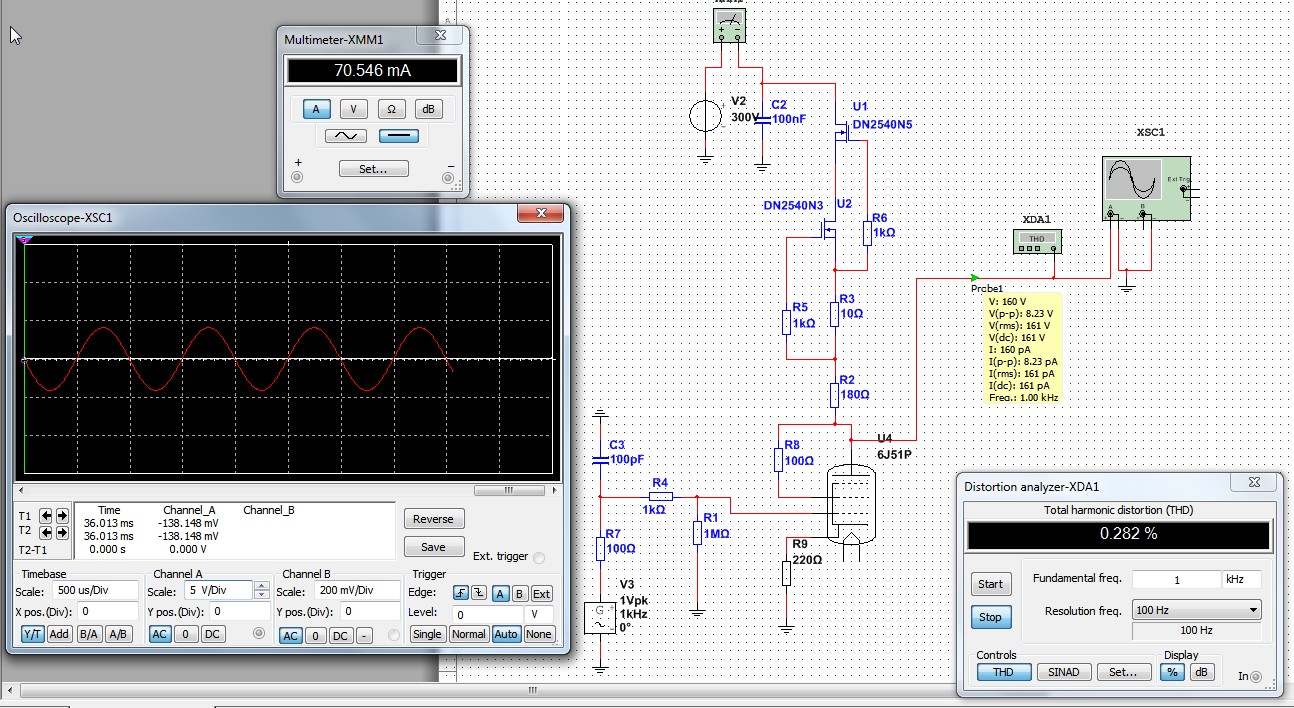Select the THD control mode
The width and height of the screenshot is (1294, 708).
coord(1004,672)
